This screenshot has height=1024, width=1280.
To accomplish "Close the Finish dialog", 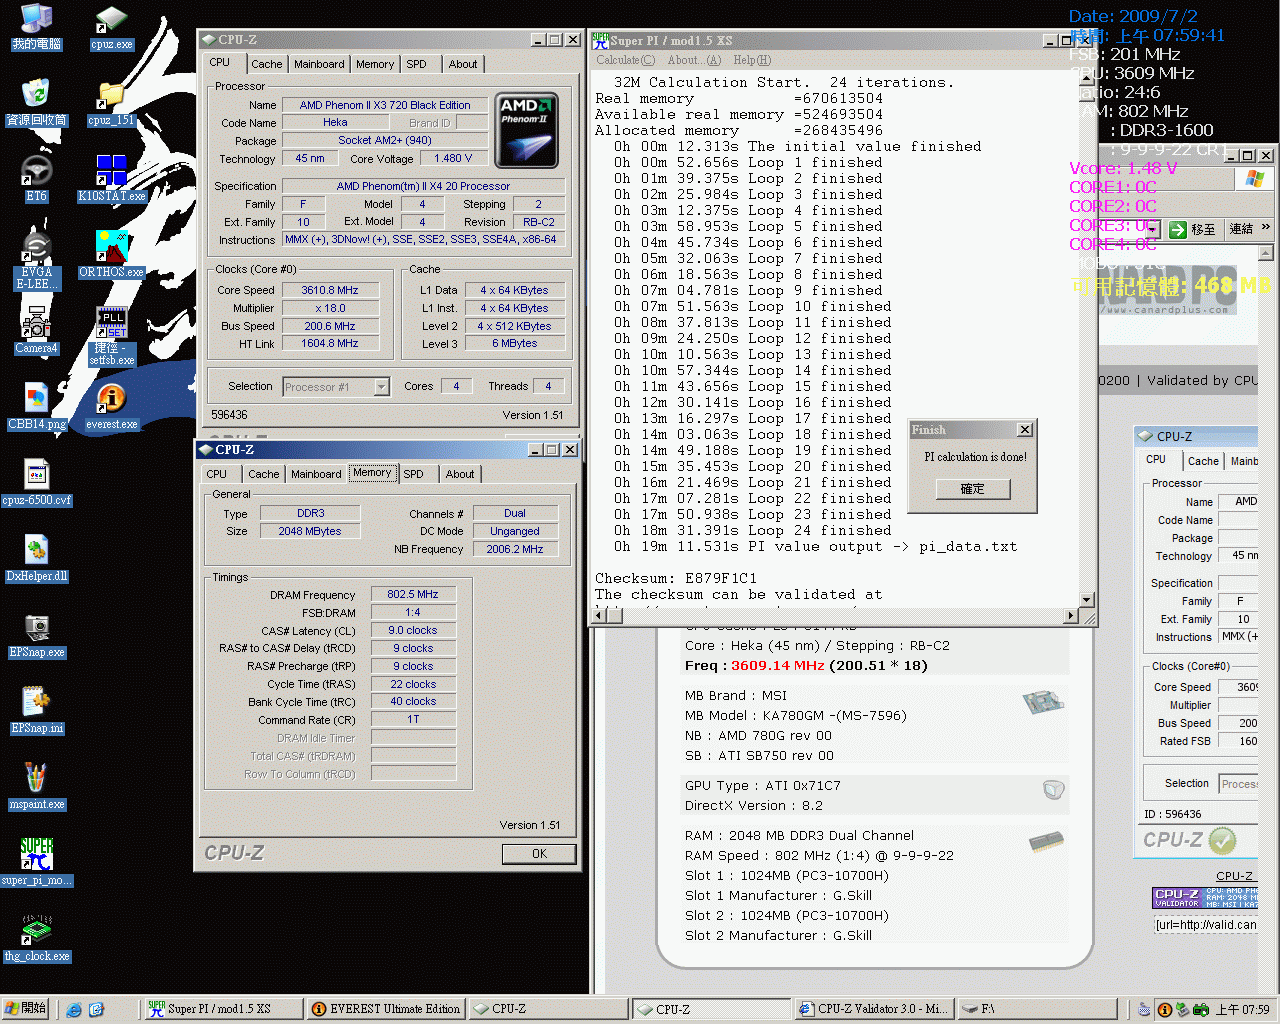I will pyautogui.click(x=1025, y=430).
